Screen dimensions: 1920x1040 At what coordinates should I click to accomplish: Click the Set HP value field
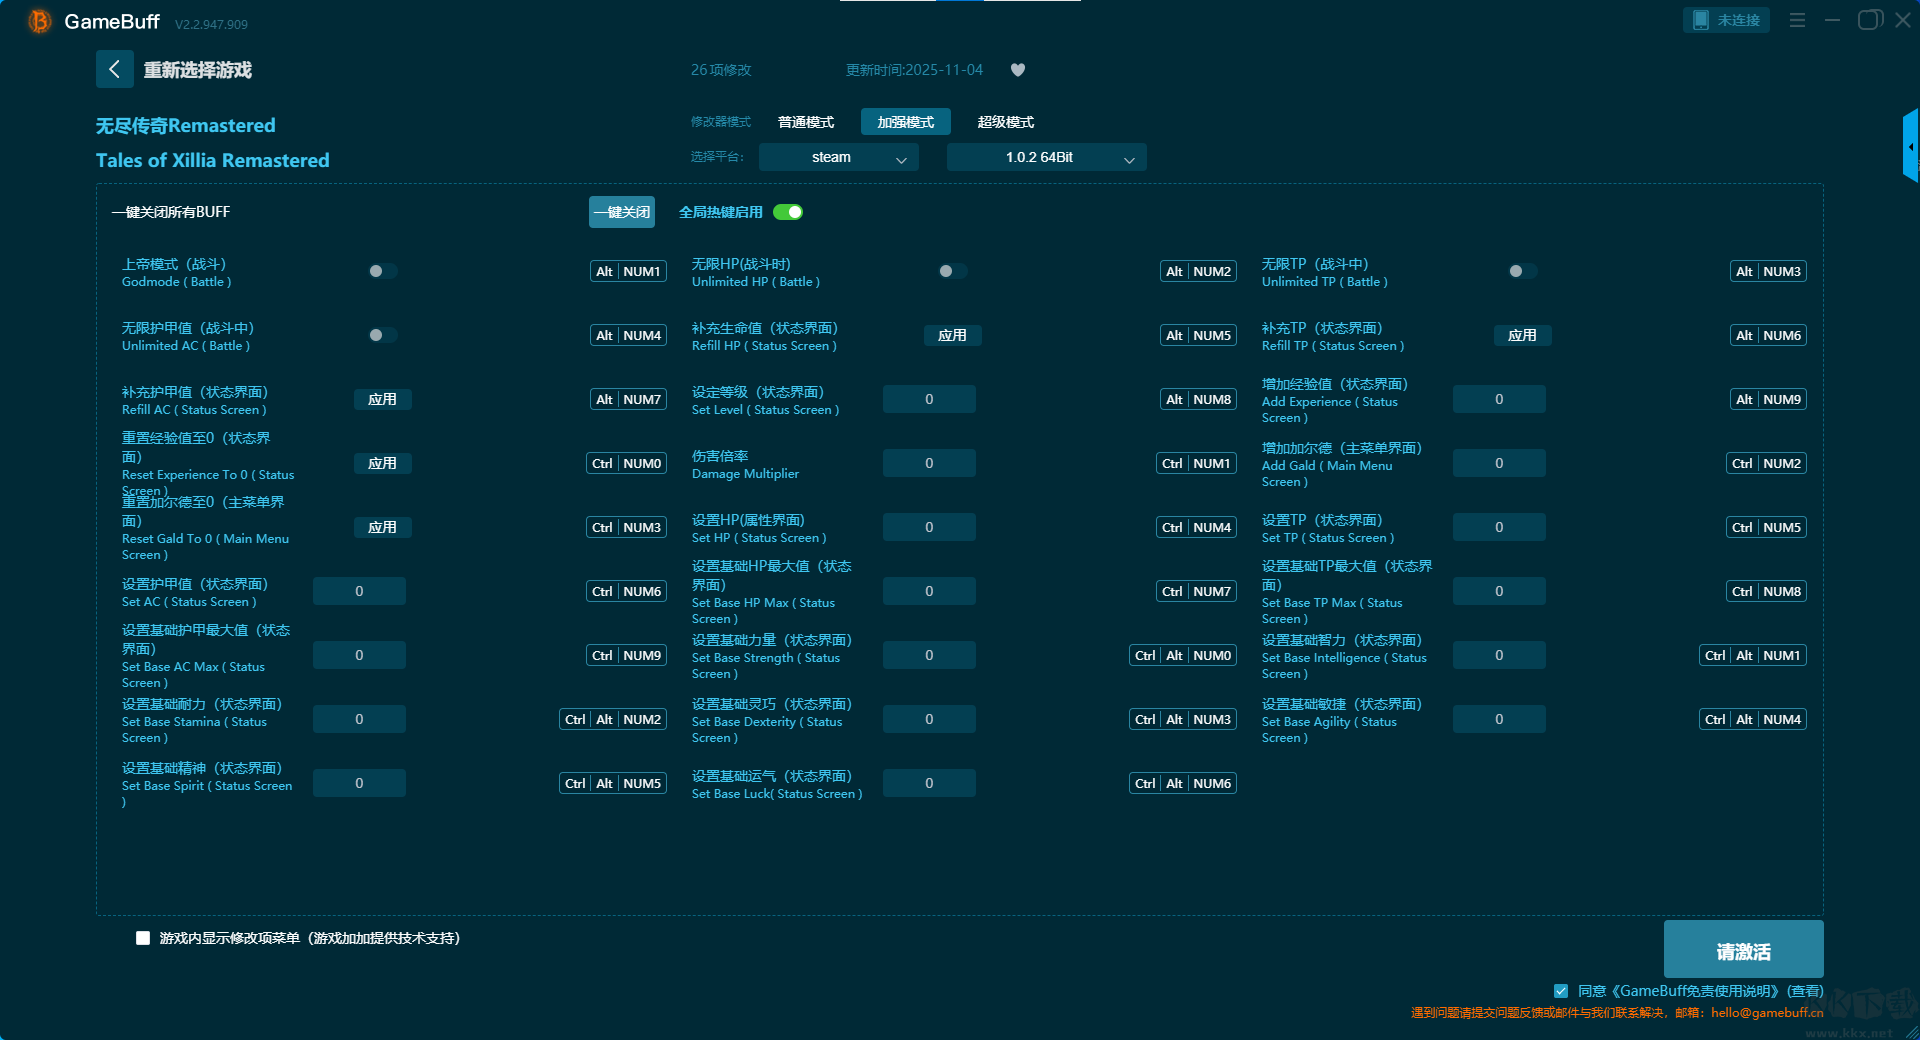click(929, 527)
